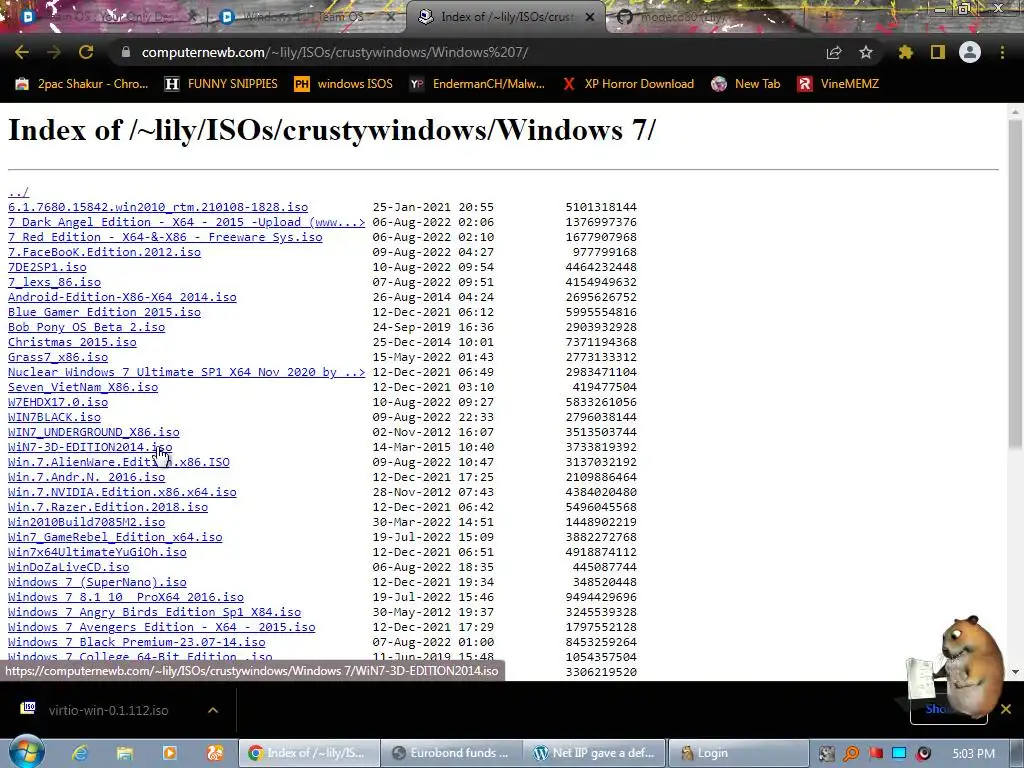The height and width of the screenshot is (768, 1024).
Task: Click the Grass7_x86.iso link
Action: point(58,357)
